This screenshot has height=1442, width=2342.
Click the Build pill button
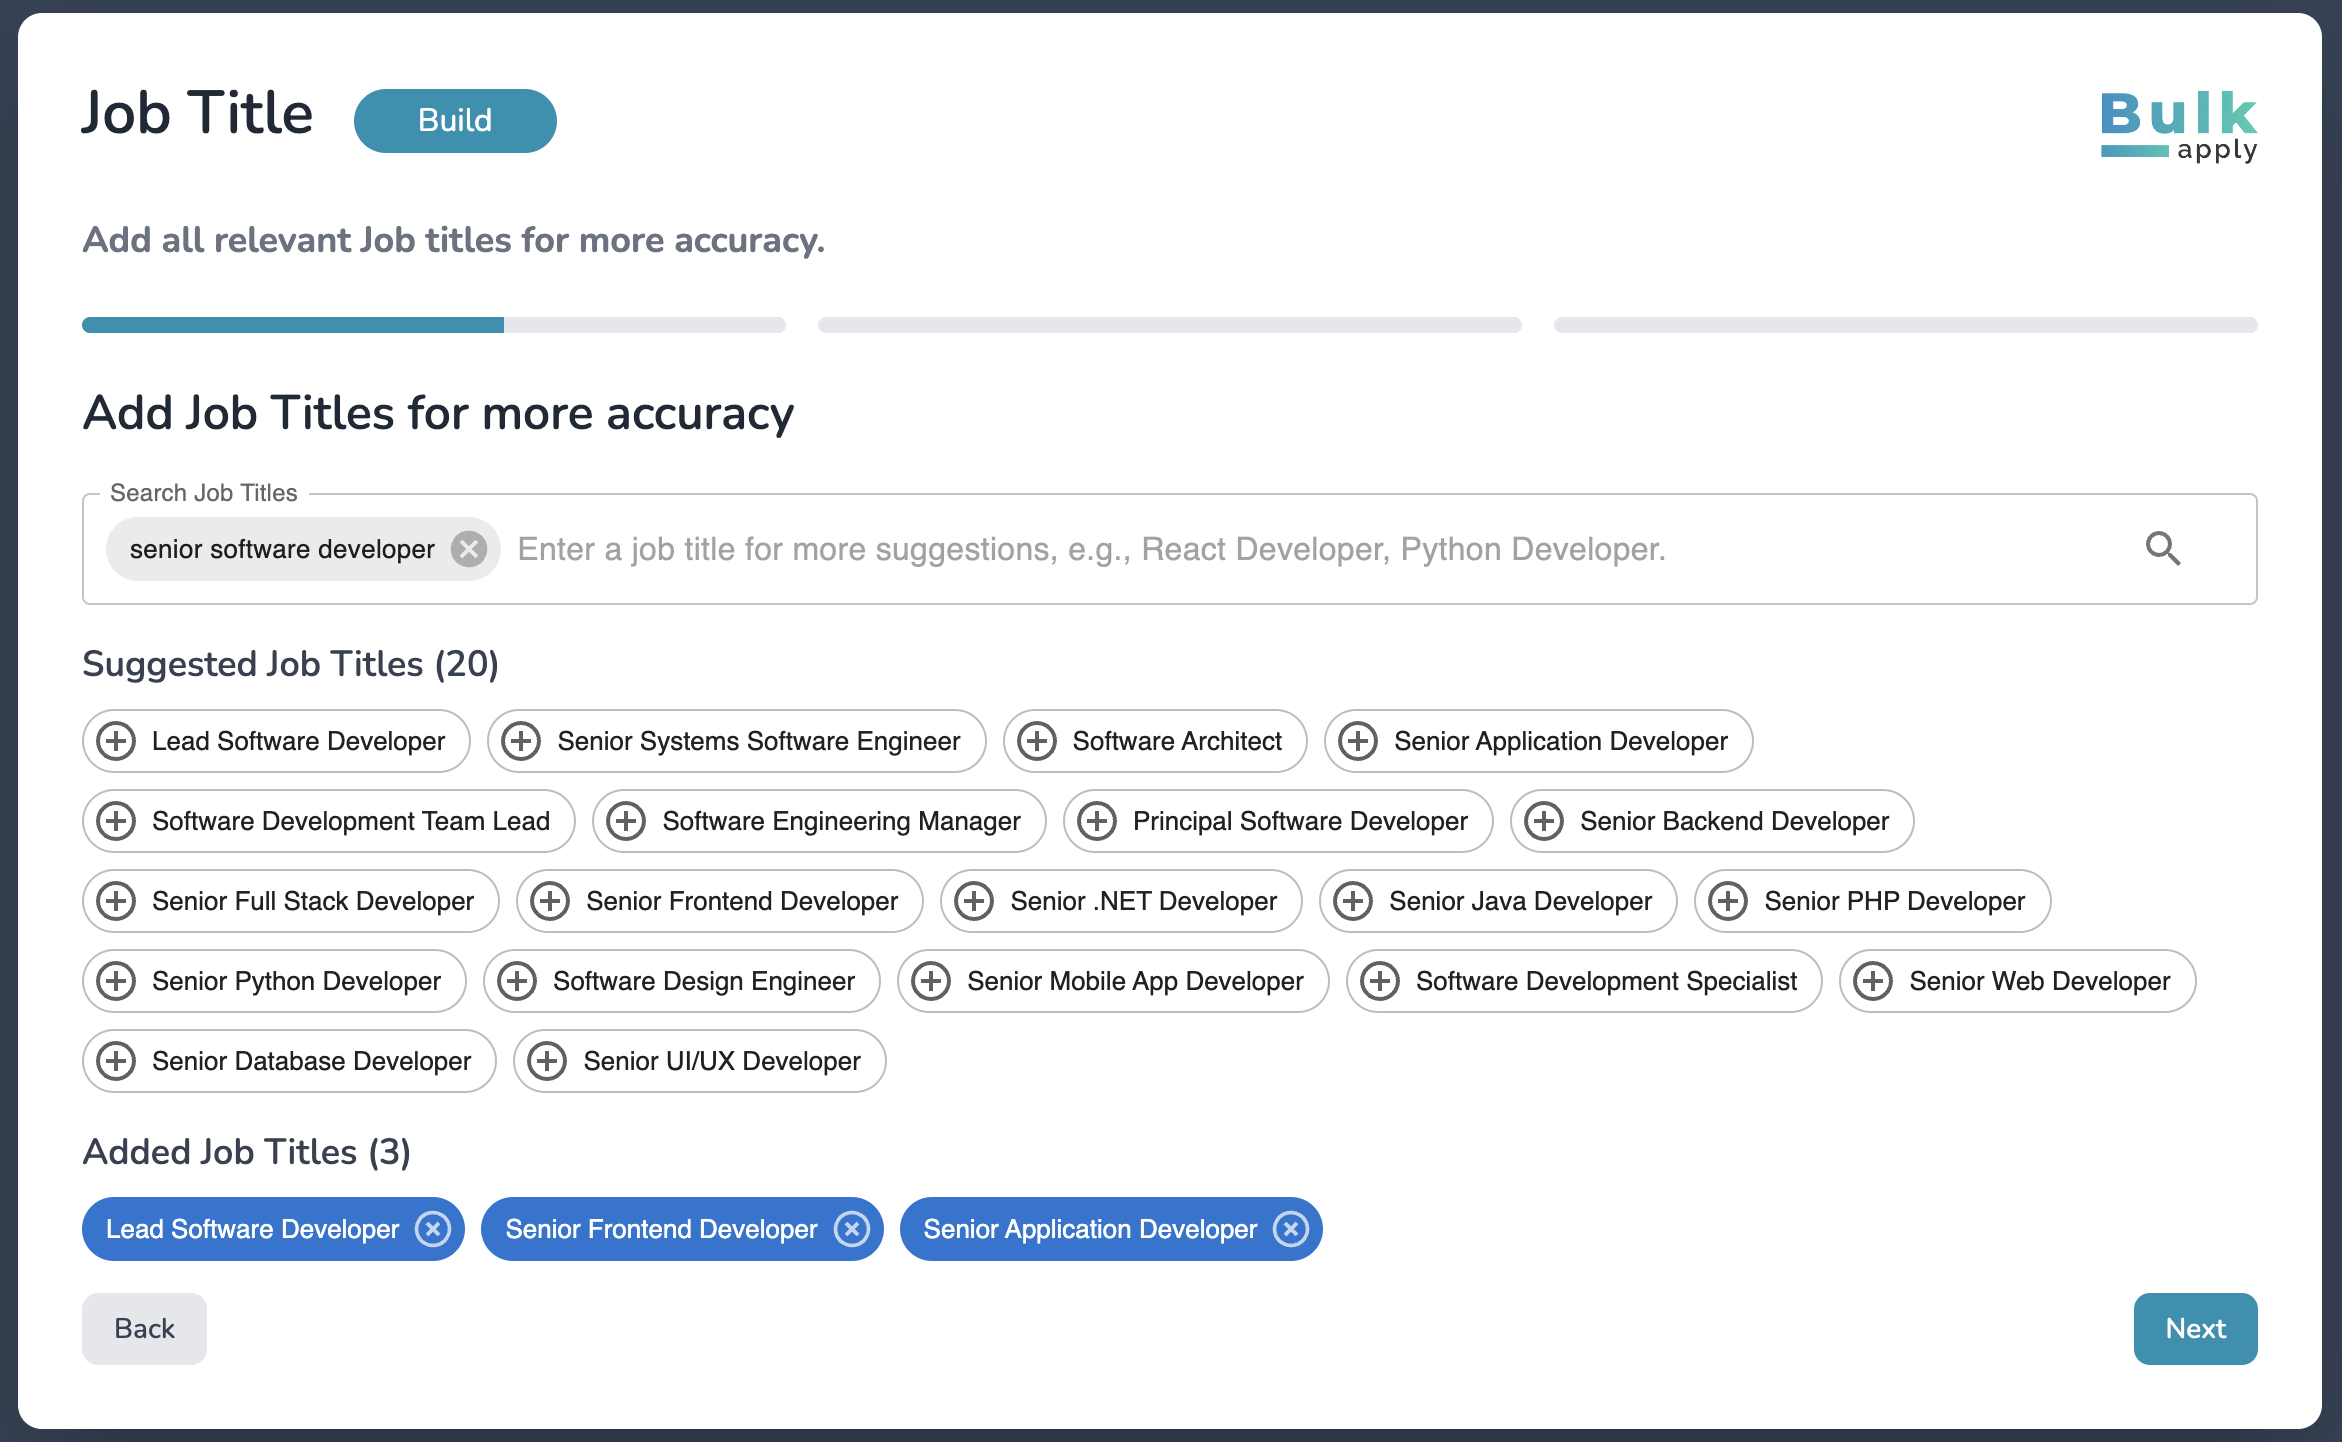coord(455,121)
